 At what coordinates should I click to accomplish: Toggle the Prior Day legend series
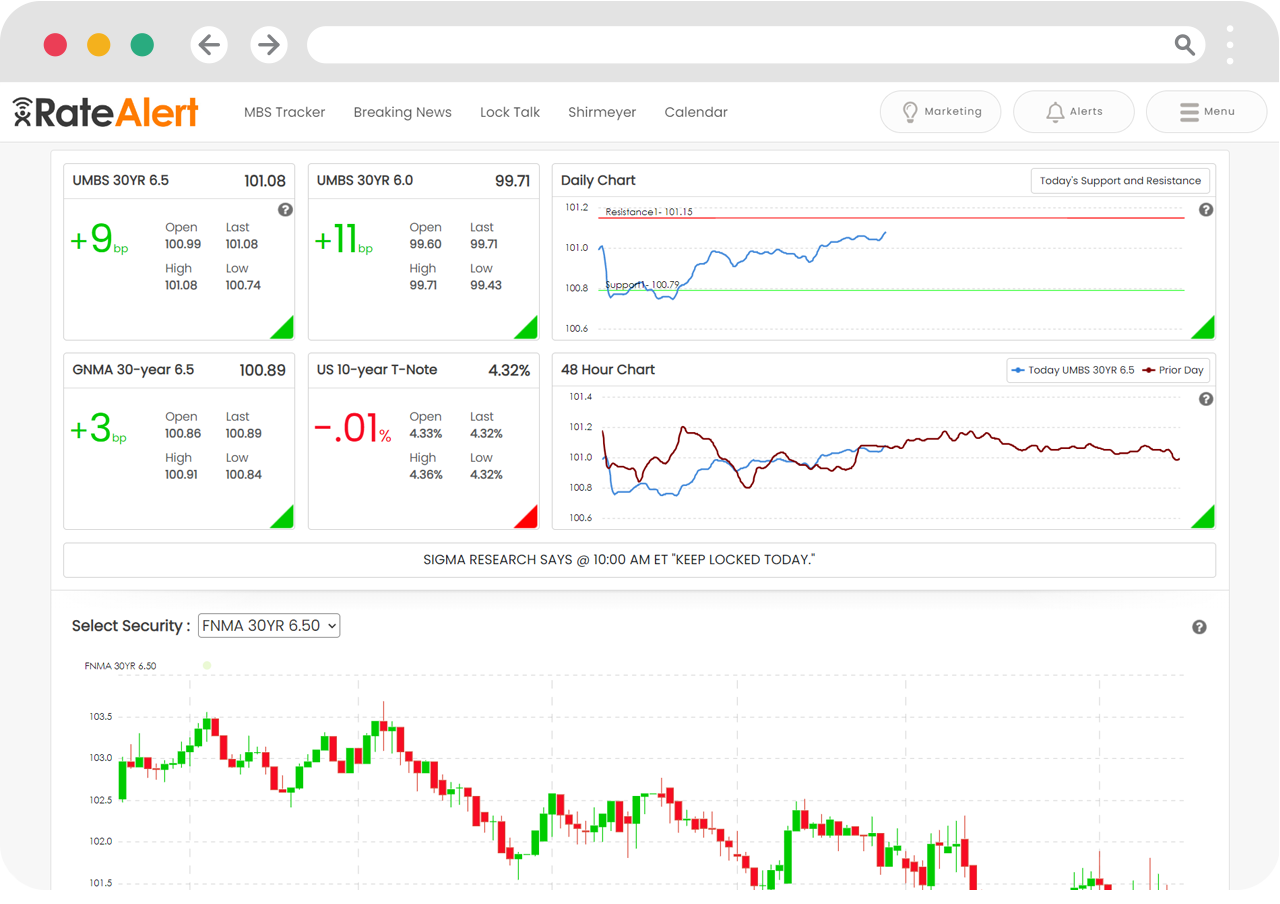pyautogui.click(x=1174, y=370)
